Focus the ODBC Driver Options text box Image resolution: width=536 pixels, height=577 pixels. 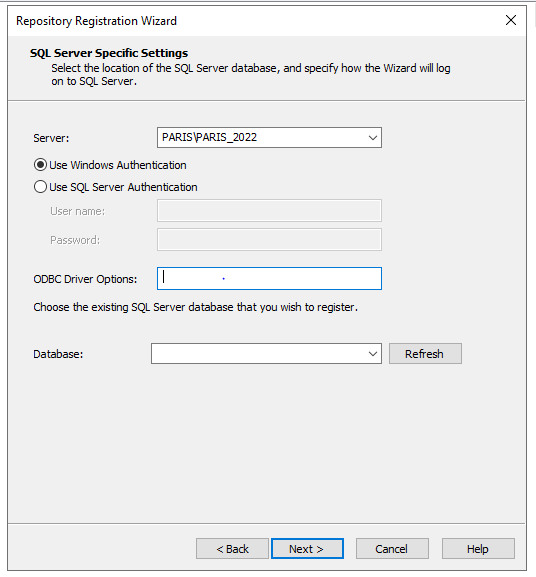click(269, 279)
